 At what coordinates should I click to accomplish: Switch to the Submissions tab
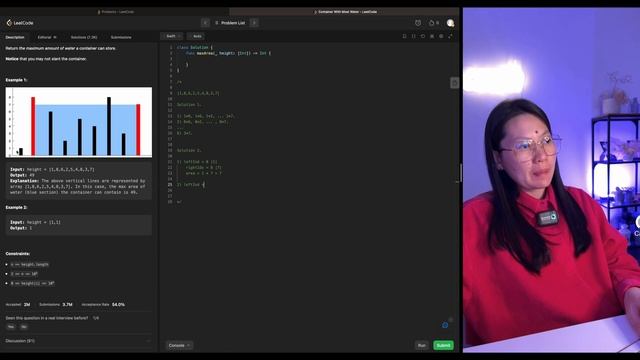(121, 37)
